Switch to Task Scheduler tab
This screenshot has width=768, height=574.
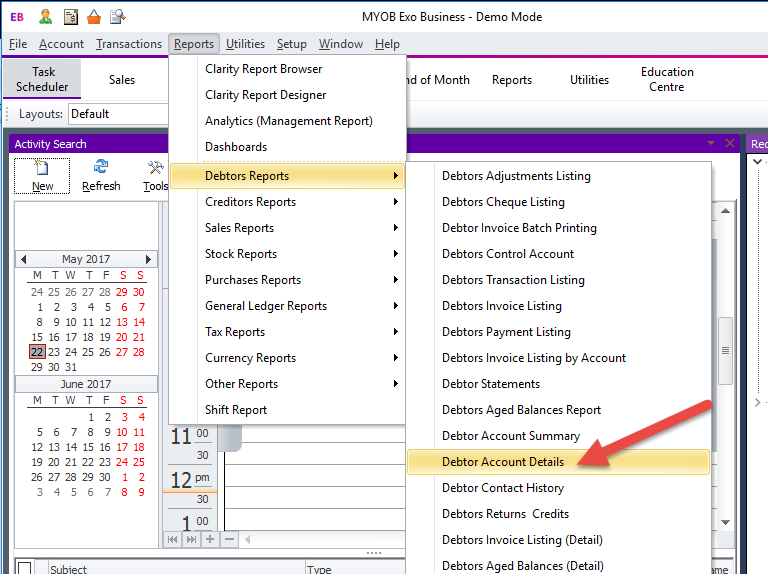point(43,79)
